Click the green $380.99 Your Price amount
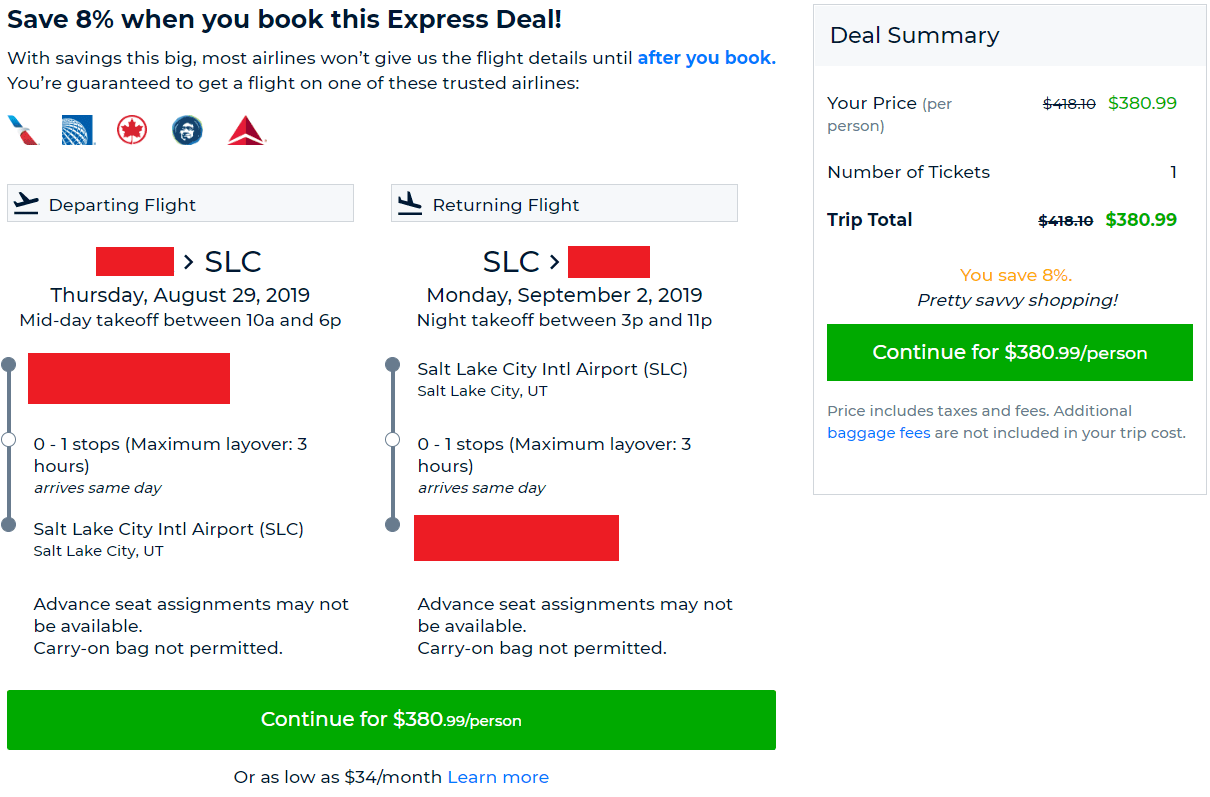Screen dimensions: 1210x797 pos(1142,103)
